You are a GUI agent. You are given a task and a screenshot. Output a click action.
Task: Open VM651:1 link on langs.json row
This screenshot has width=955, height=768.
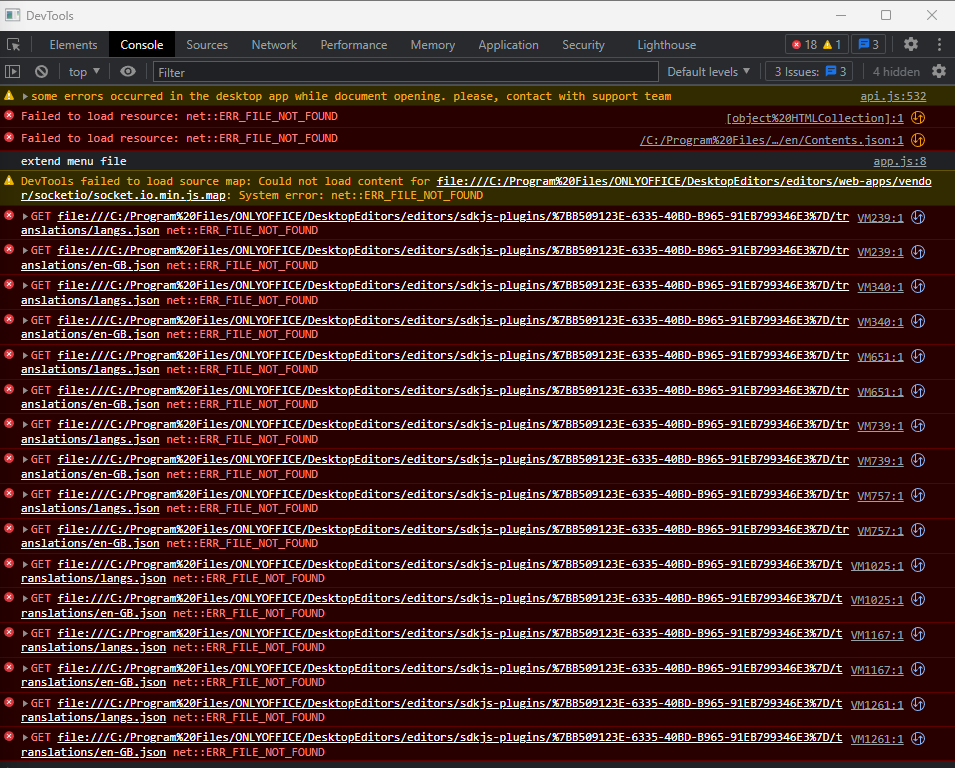[x=880, y=357]
